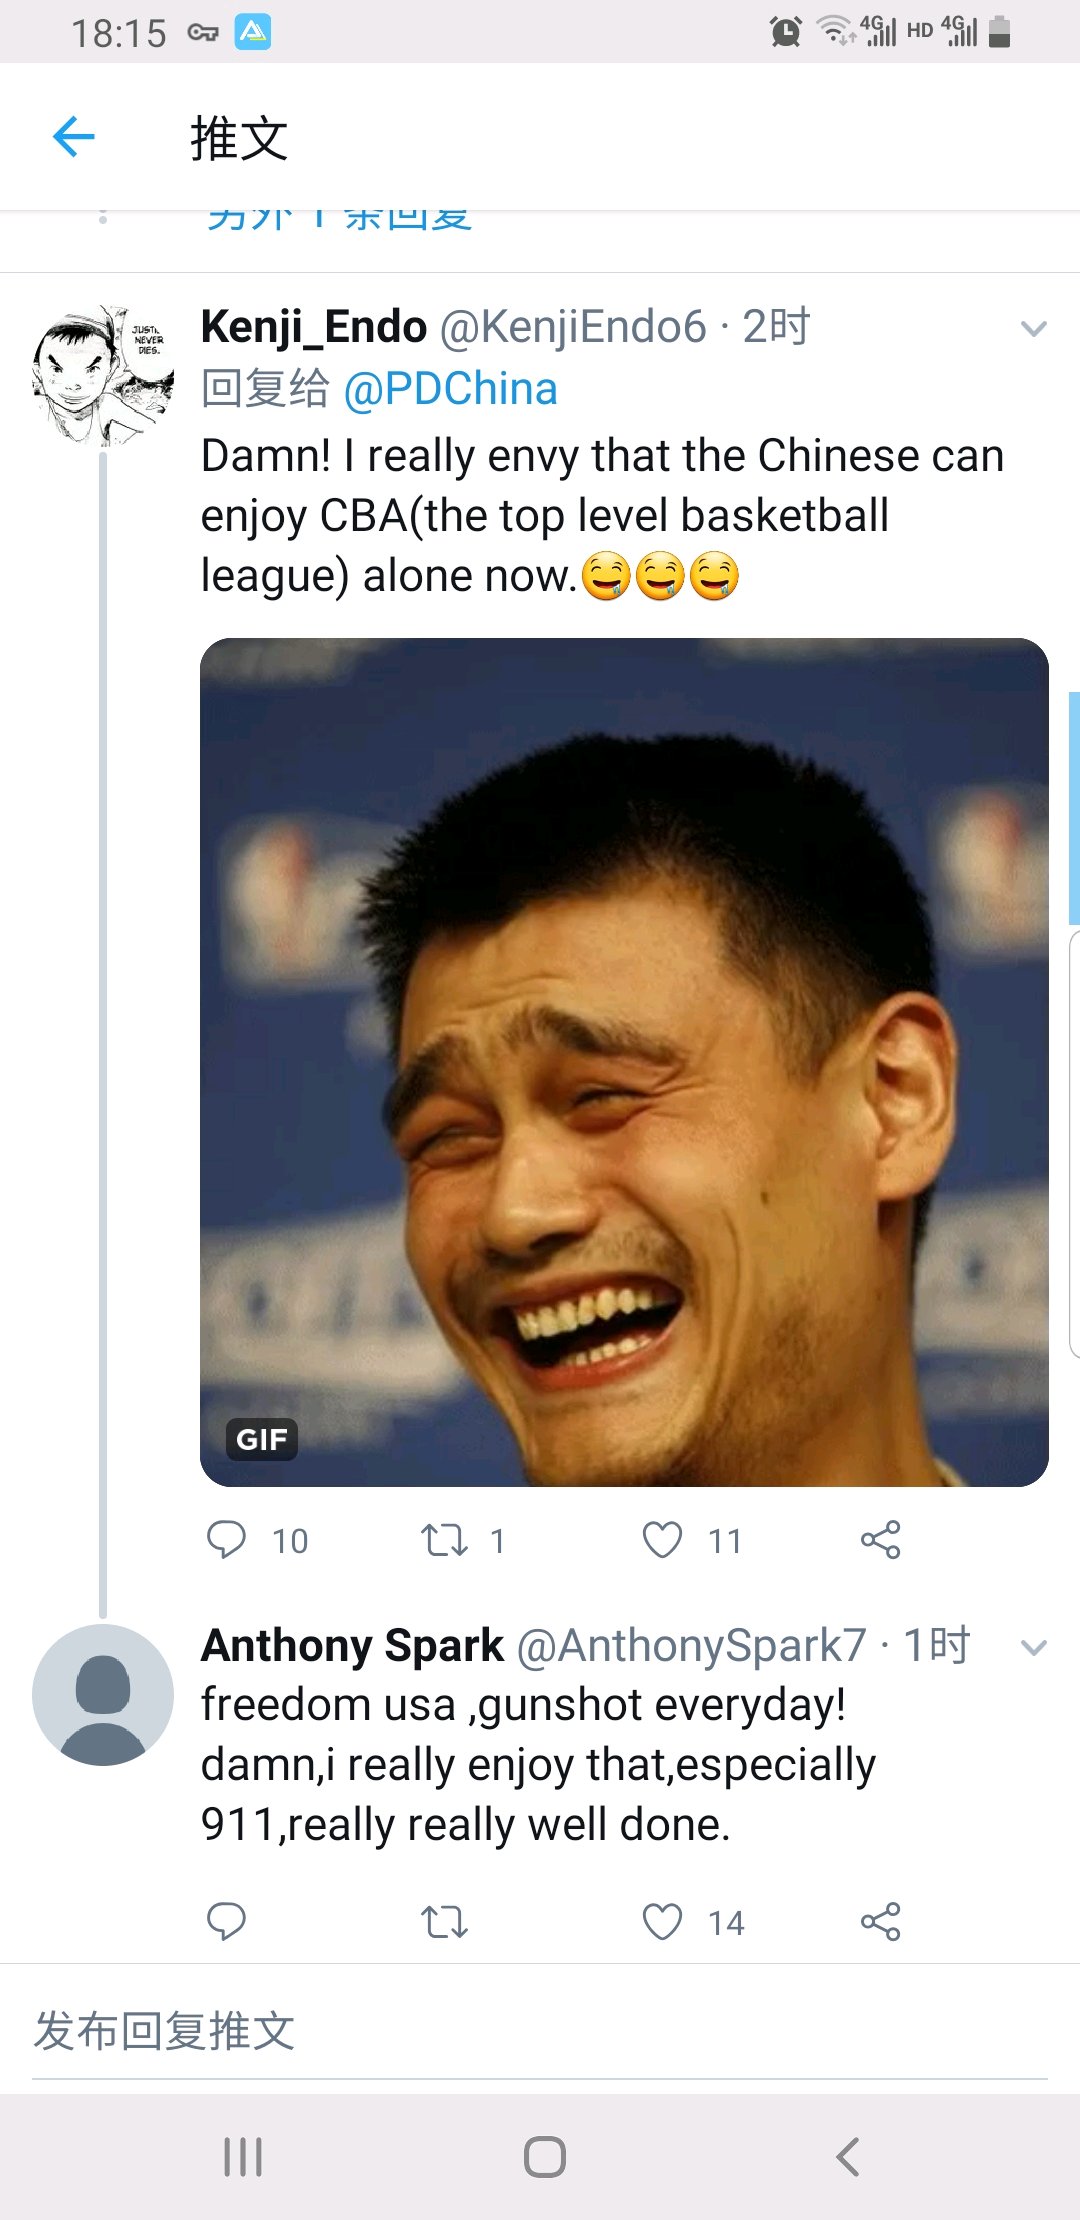Open the @PDChina mention link

[x=450, y=389]
